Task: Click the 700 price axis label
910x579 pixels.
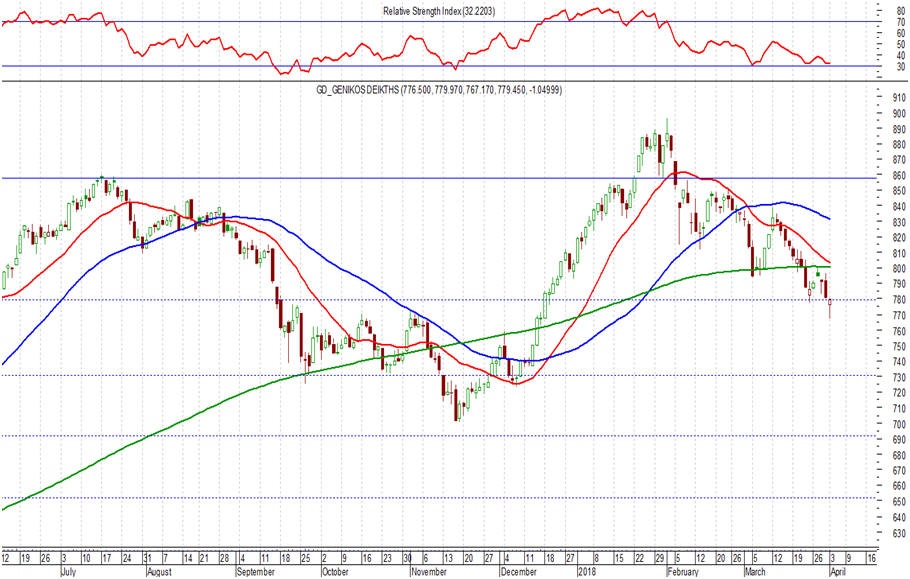Action: tap(900, 424)
